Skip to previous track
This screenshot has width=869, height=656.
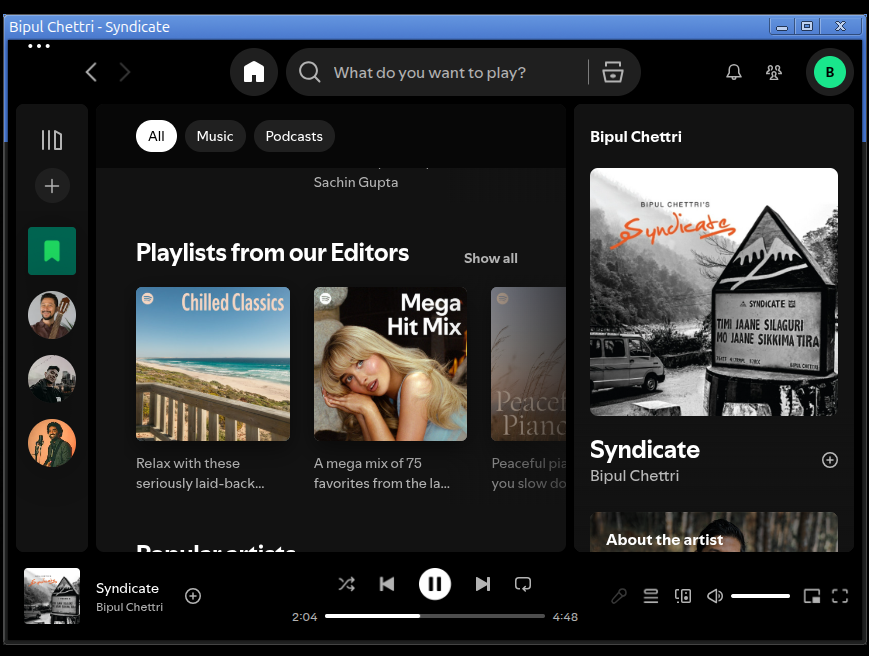tap(387, 584)
